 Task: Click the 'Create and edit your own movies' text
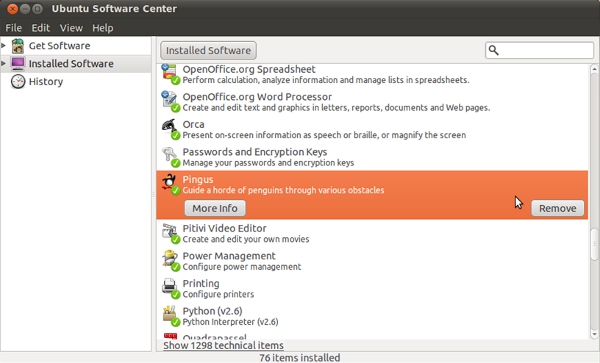(x=246, y=239)
